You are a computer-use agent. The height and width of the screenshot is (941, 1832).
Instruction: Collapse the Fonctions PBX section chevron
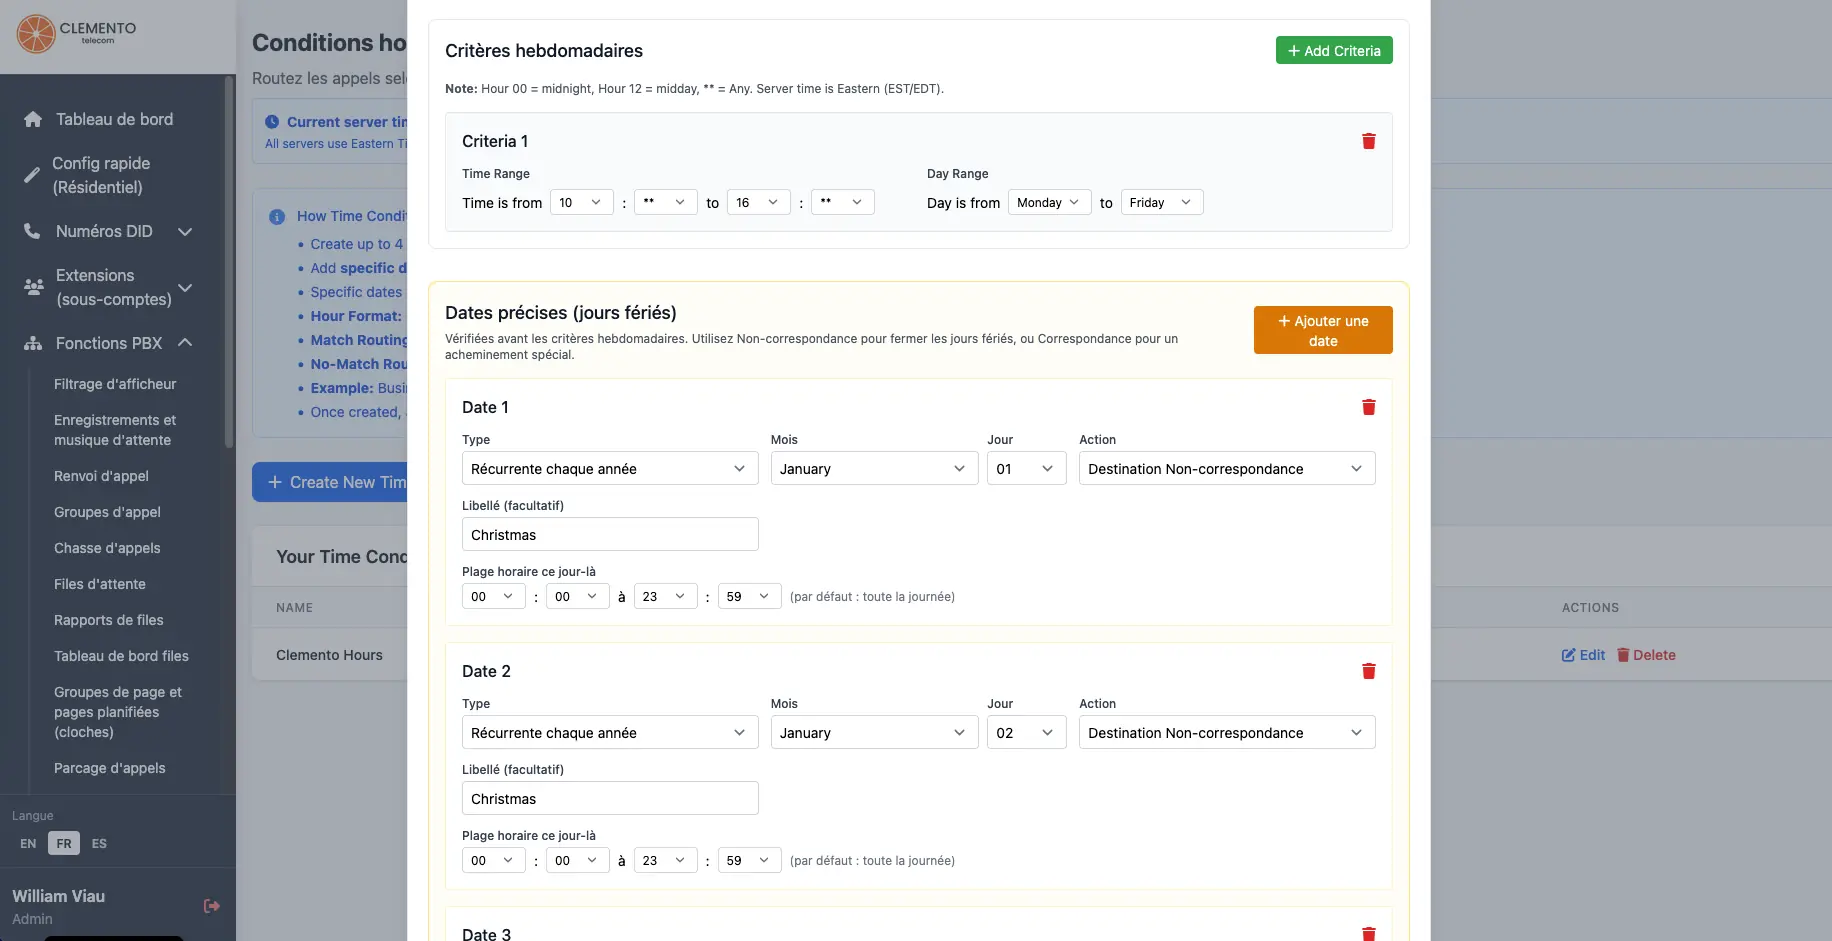(185, 343)
